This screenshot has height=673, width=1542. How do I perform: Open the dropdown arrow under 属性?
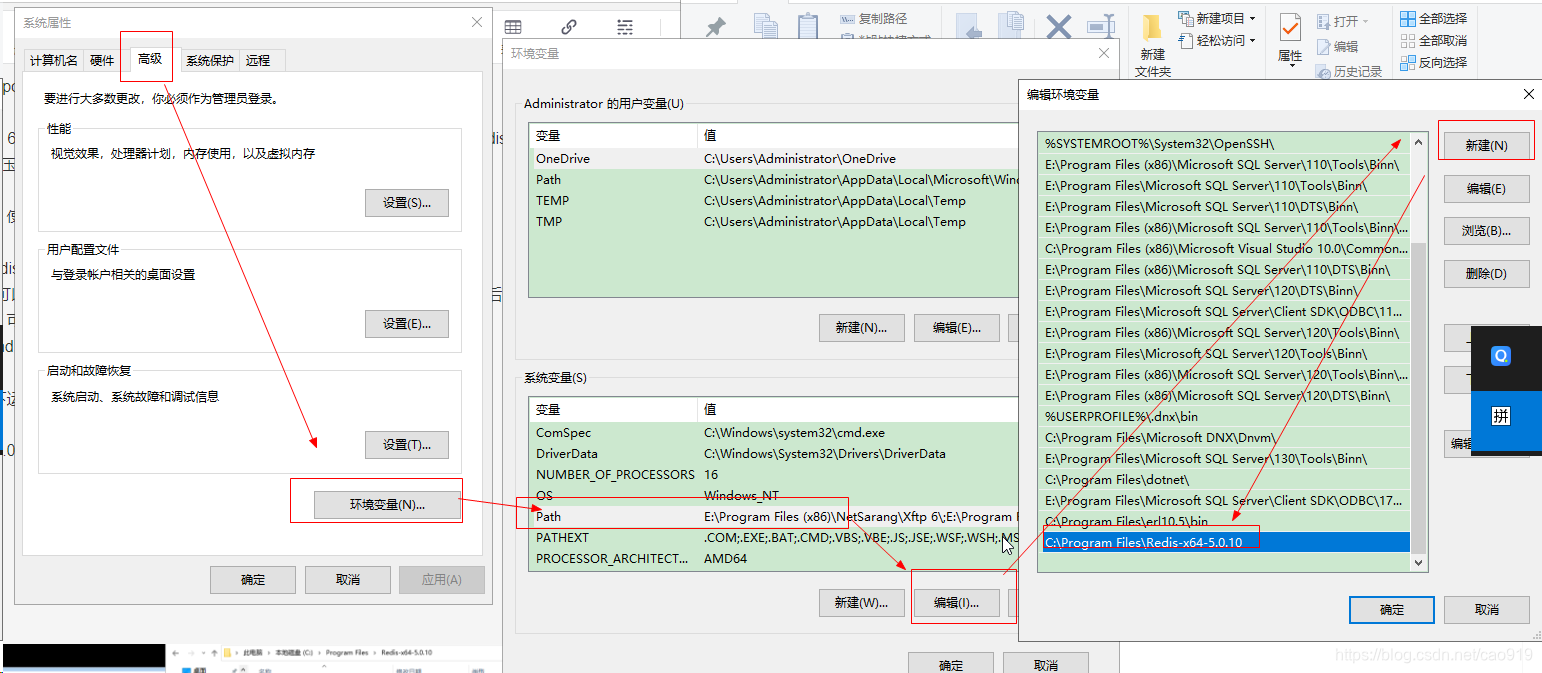tap(1291, 66)
